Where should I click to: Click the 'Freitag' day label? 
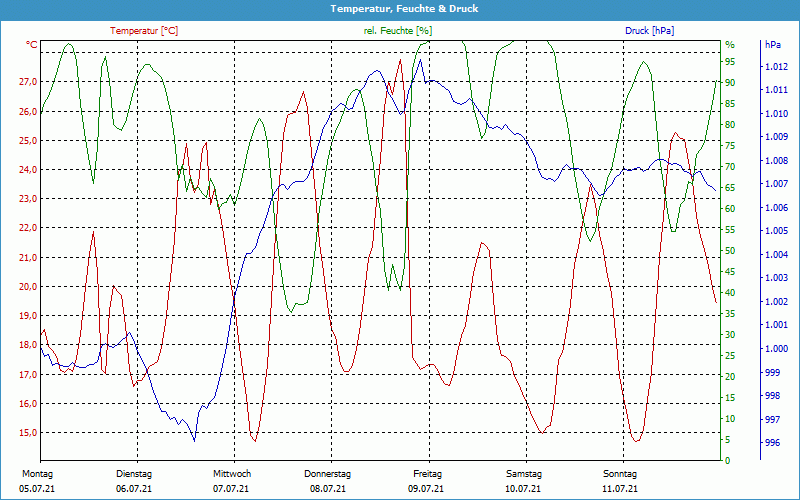(x=428, y=474)
